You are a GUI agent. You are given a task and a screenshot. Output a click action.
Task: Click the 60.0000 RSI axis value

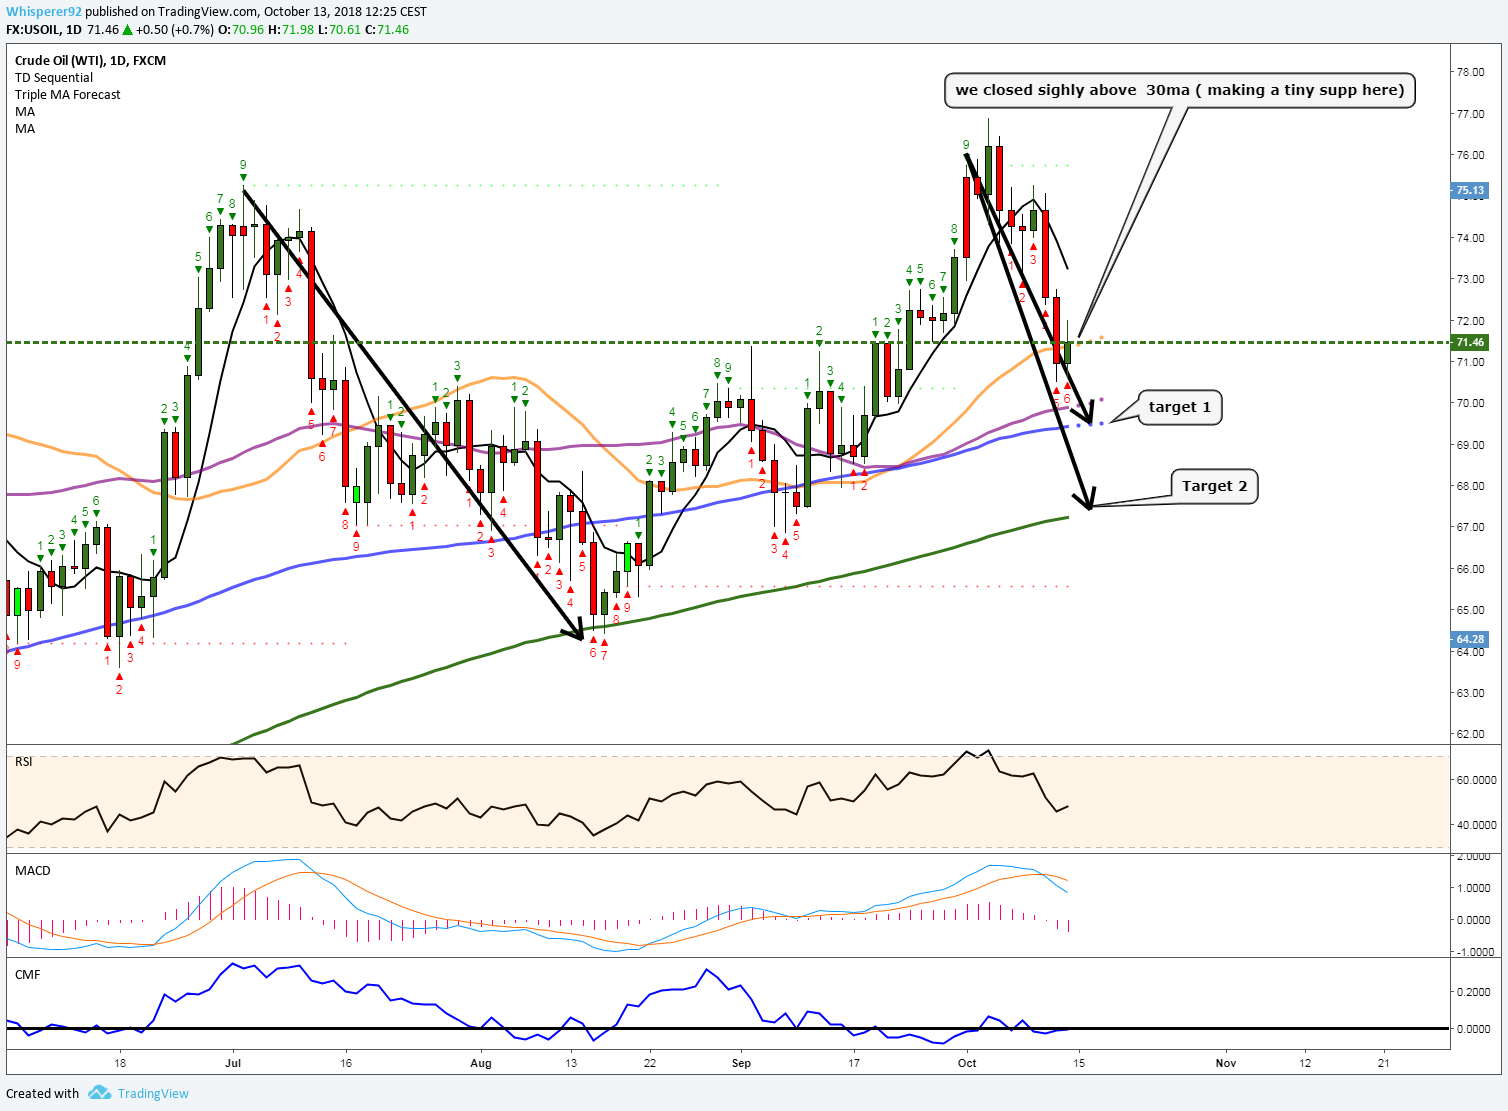[x=1475, y=780]
